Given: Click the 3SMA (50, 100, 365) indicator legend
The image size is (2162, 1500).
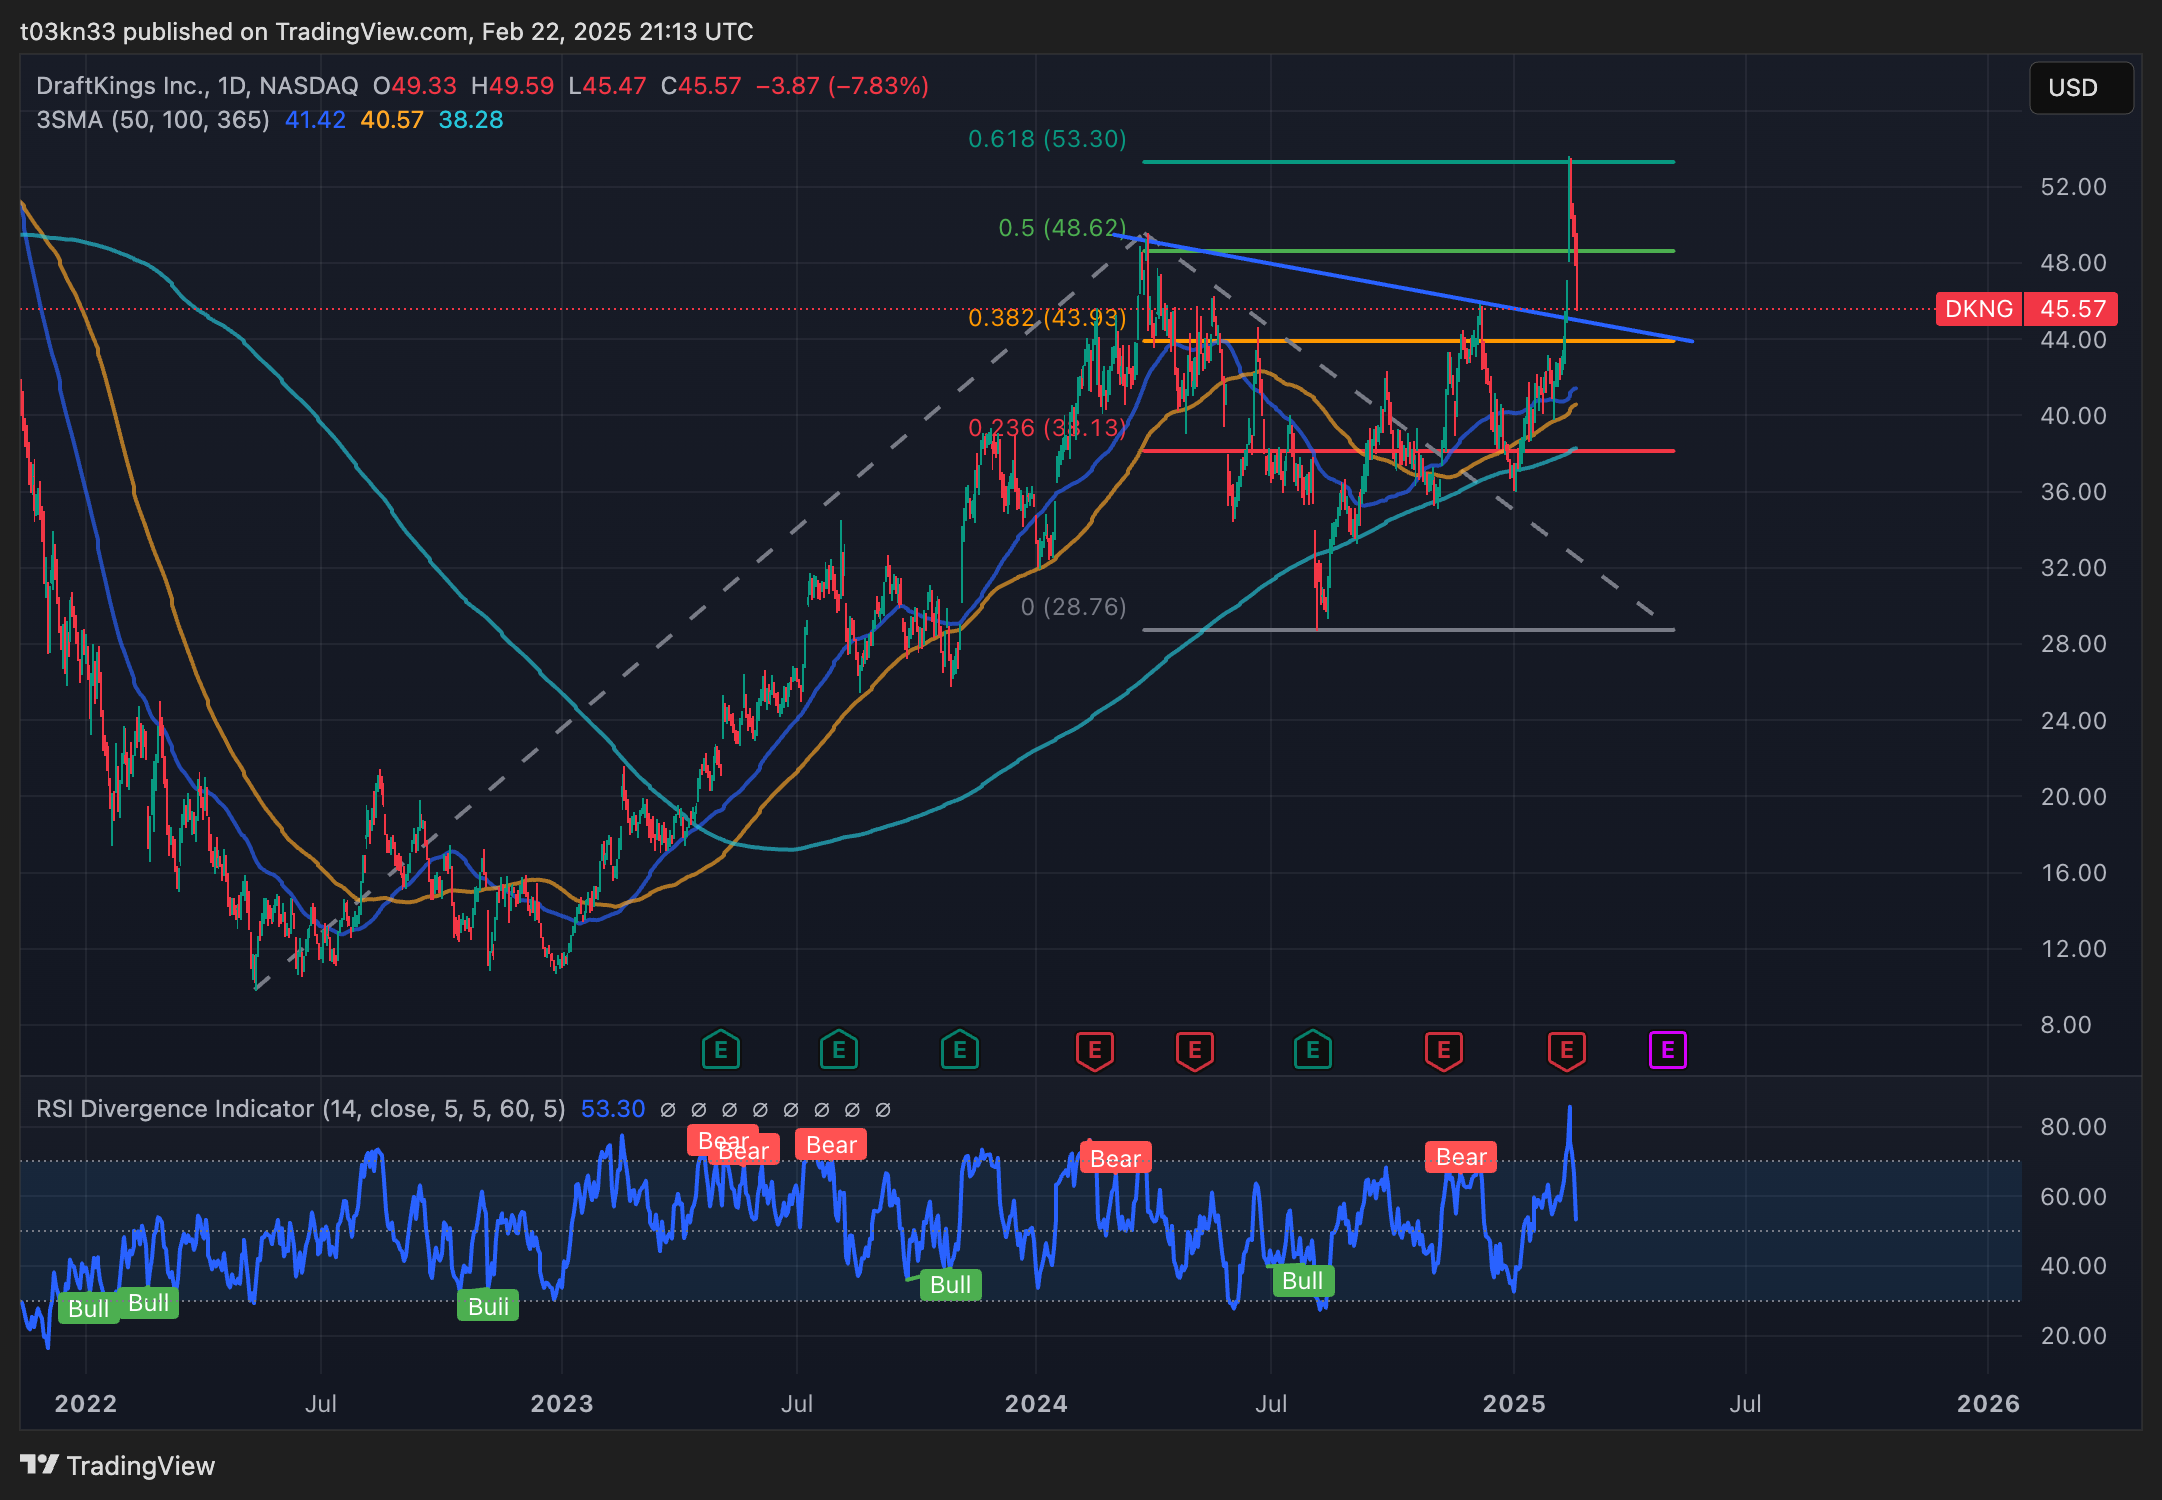Looking at the screenshot, I should (x=153, y=120).
